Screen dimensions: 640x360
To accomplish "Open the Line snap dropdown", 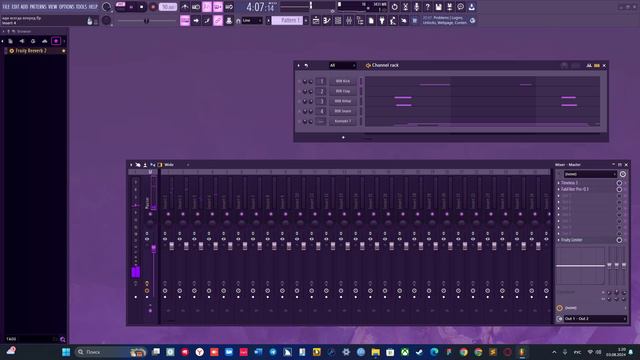I will tap(252, 20).
